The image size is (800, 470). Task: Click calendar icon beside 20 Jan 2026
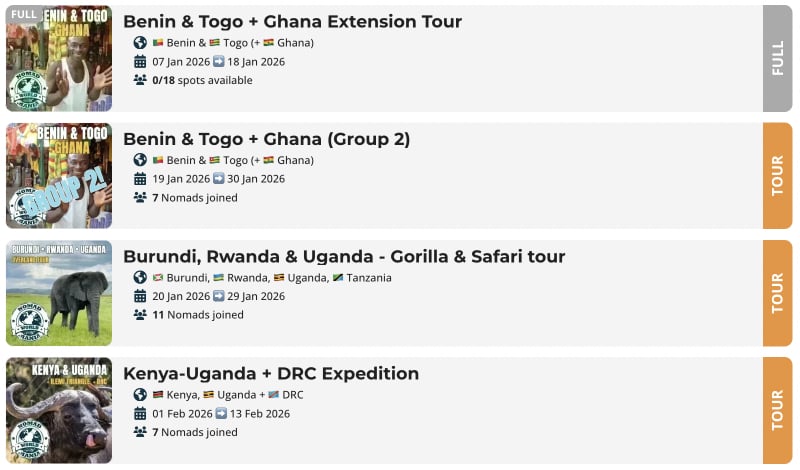(x=140, y=296)
